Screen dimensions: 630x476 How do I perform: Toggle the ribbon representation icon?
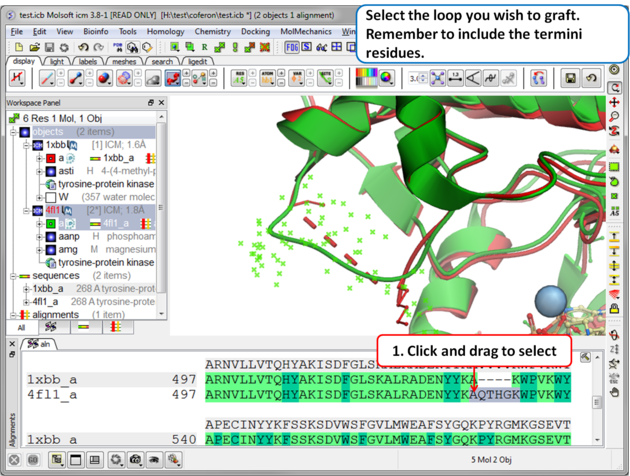pyautogui.click(x=173, y=78)
